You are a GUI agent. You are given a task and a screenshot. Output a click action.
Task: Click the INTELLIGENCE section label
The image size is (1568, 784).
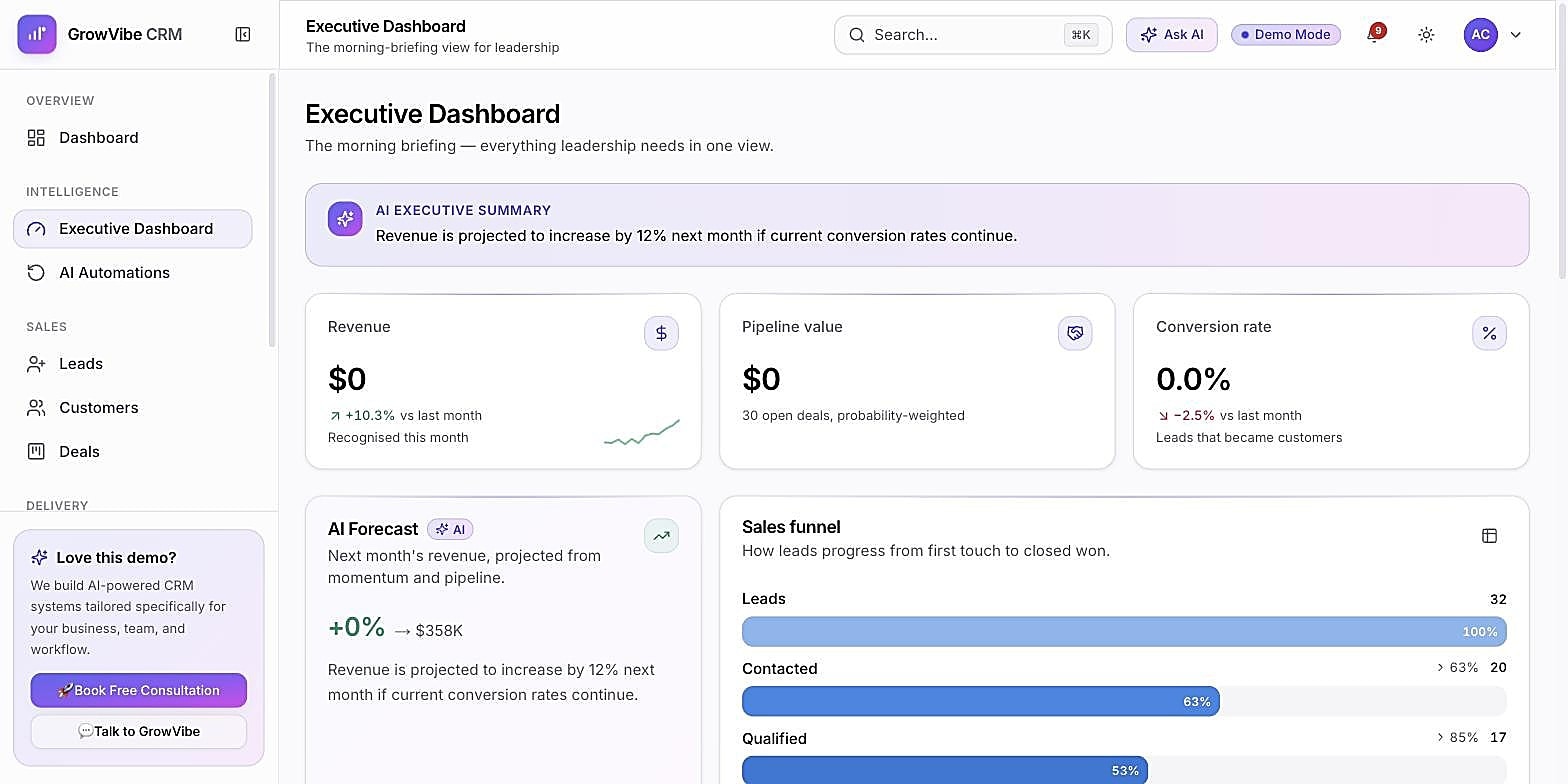[72, 192]
